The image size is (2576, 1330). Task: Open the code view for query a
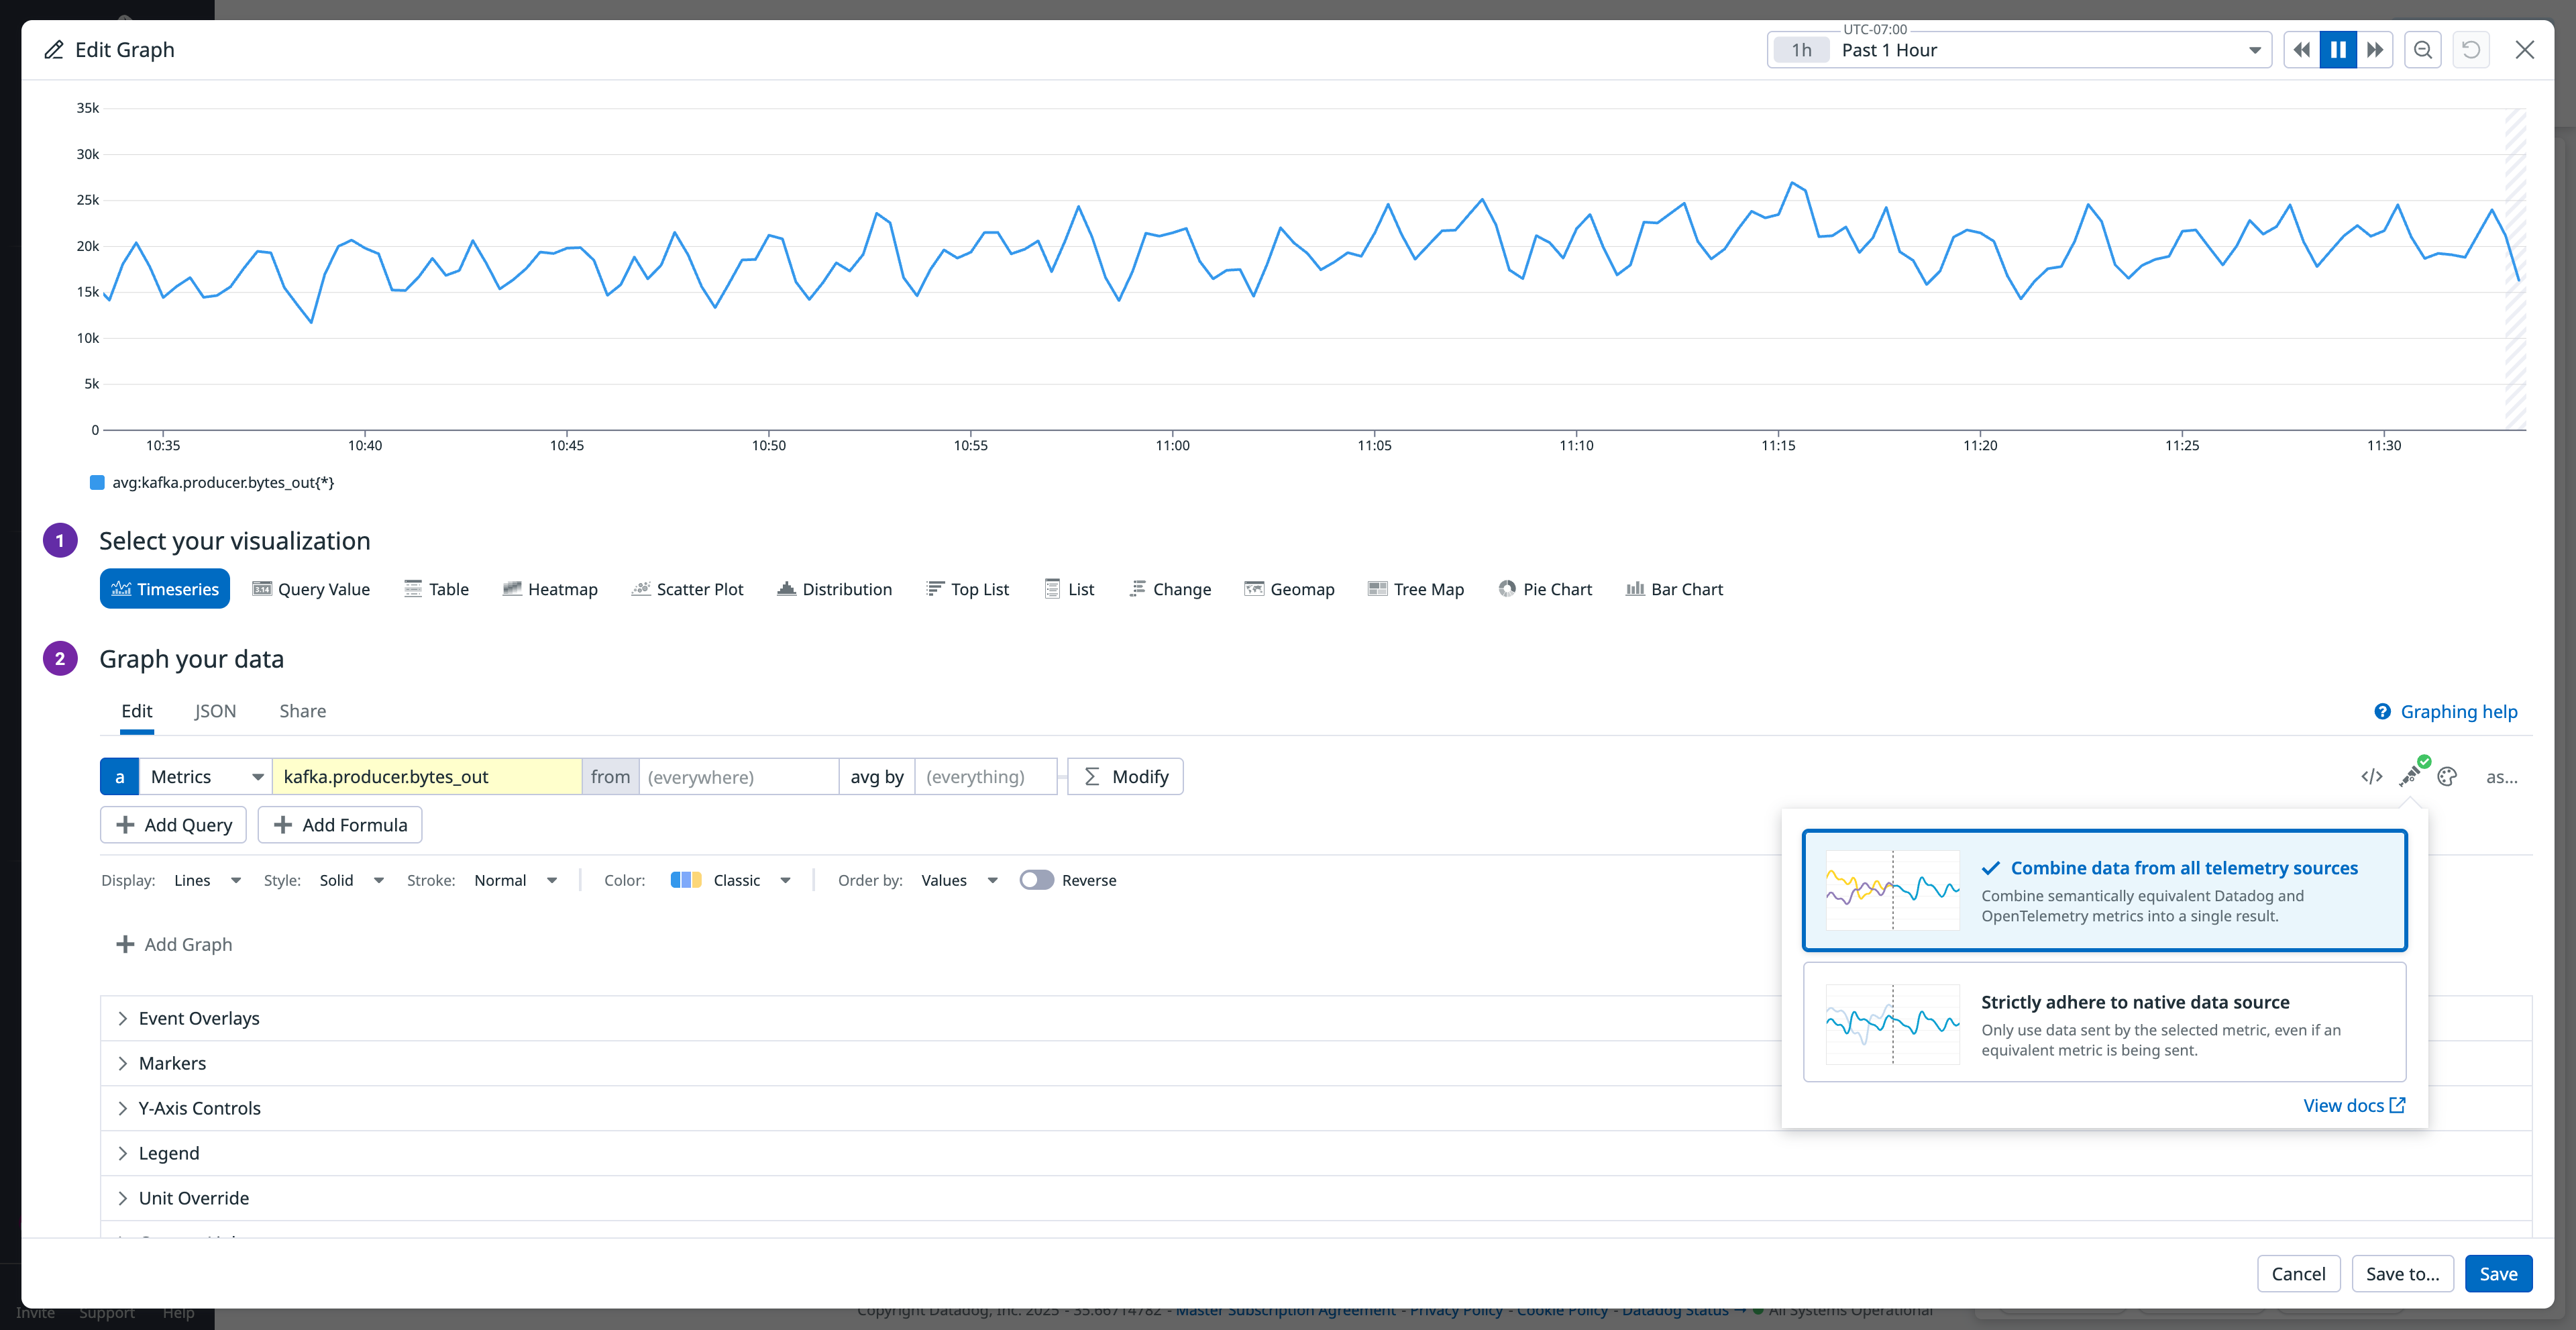(x=2371, y=776)
